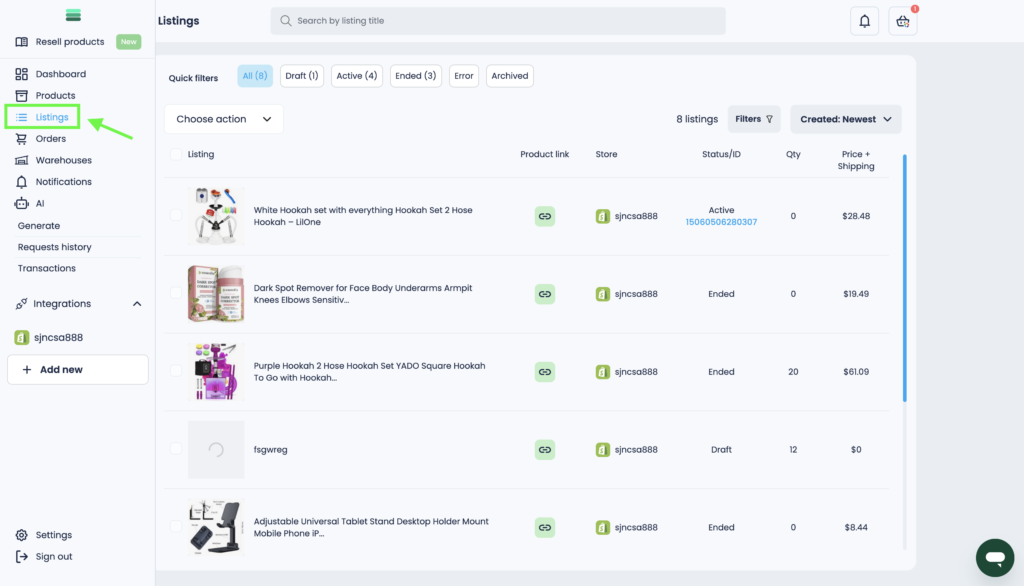The image size is (1024, 586).
Task: Click the listings table vertical scrollbar
Action: tap(904, 278)
